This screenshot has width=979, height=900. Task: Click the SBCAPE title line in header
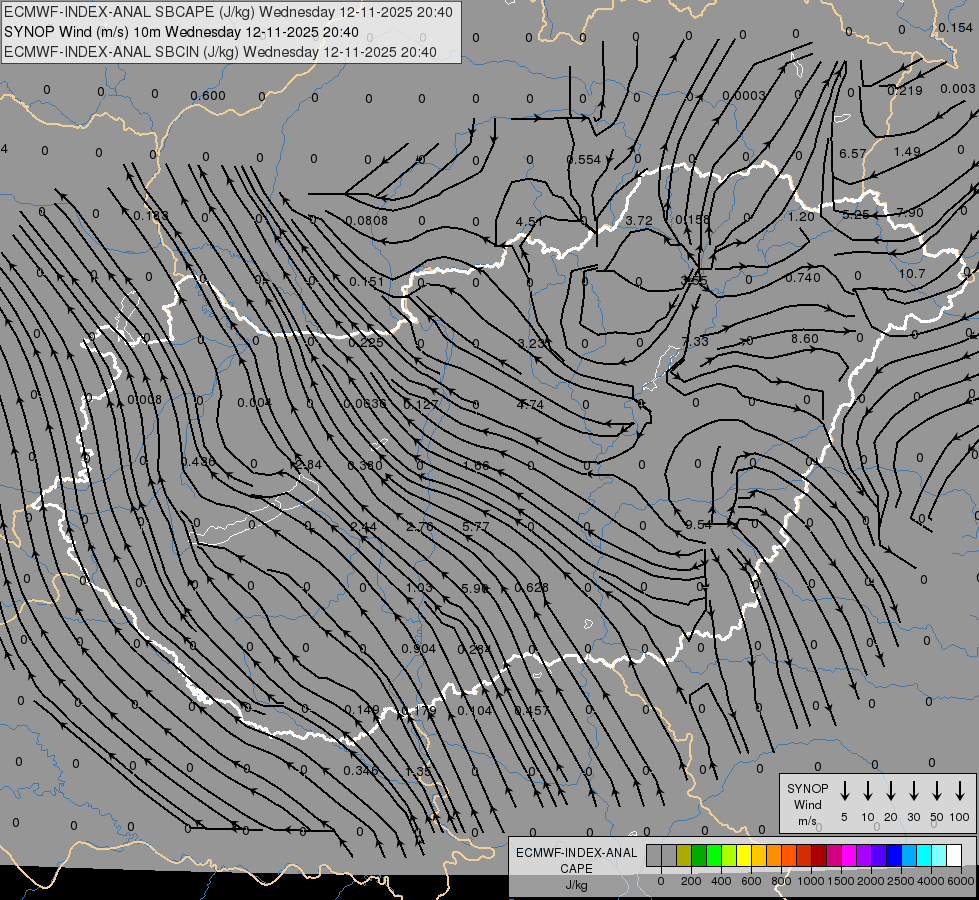(229, 12)
